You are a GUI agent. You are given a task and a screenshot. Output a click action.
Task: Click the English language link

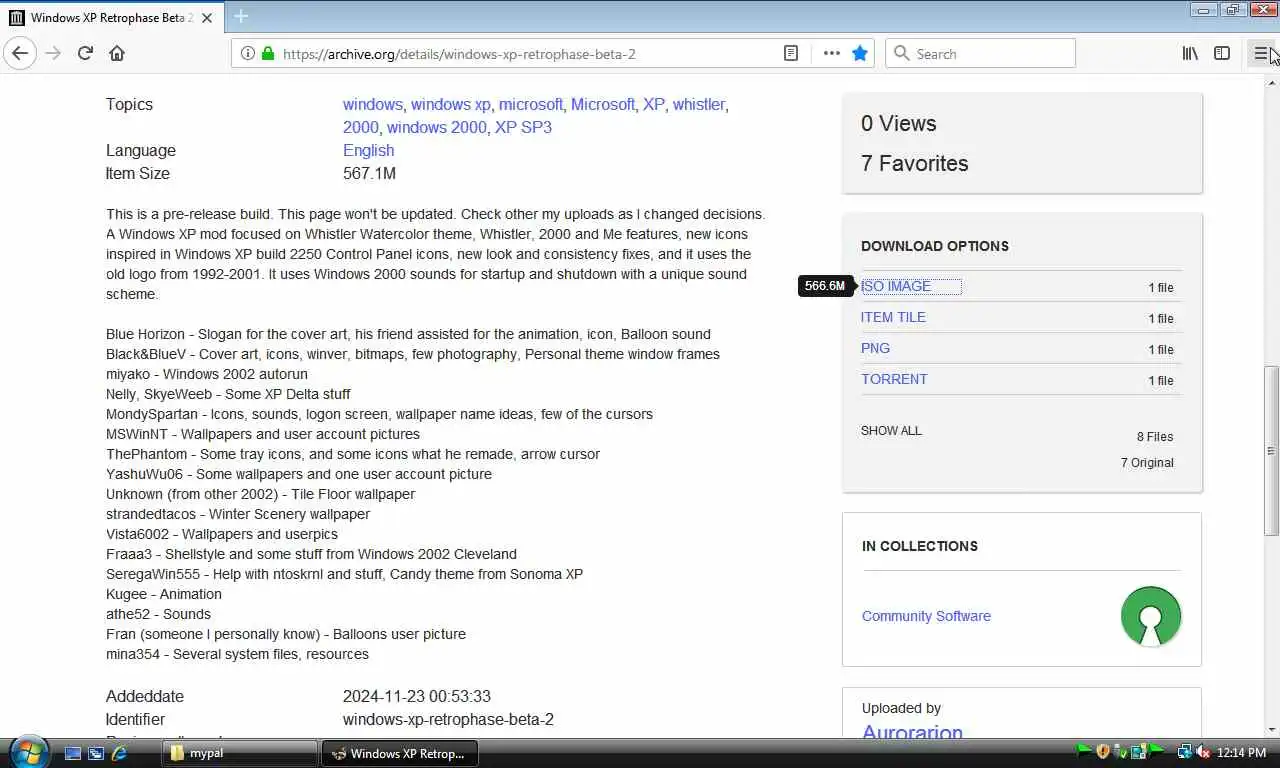[x=368, y=150]
